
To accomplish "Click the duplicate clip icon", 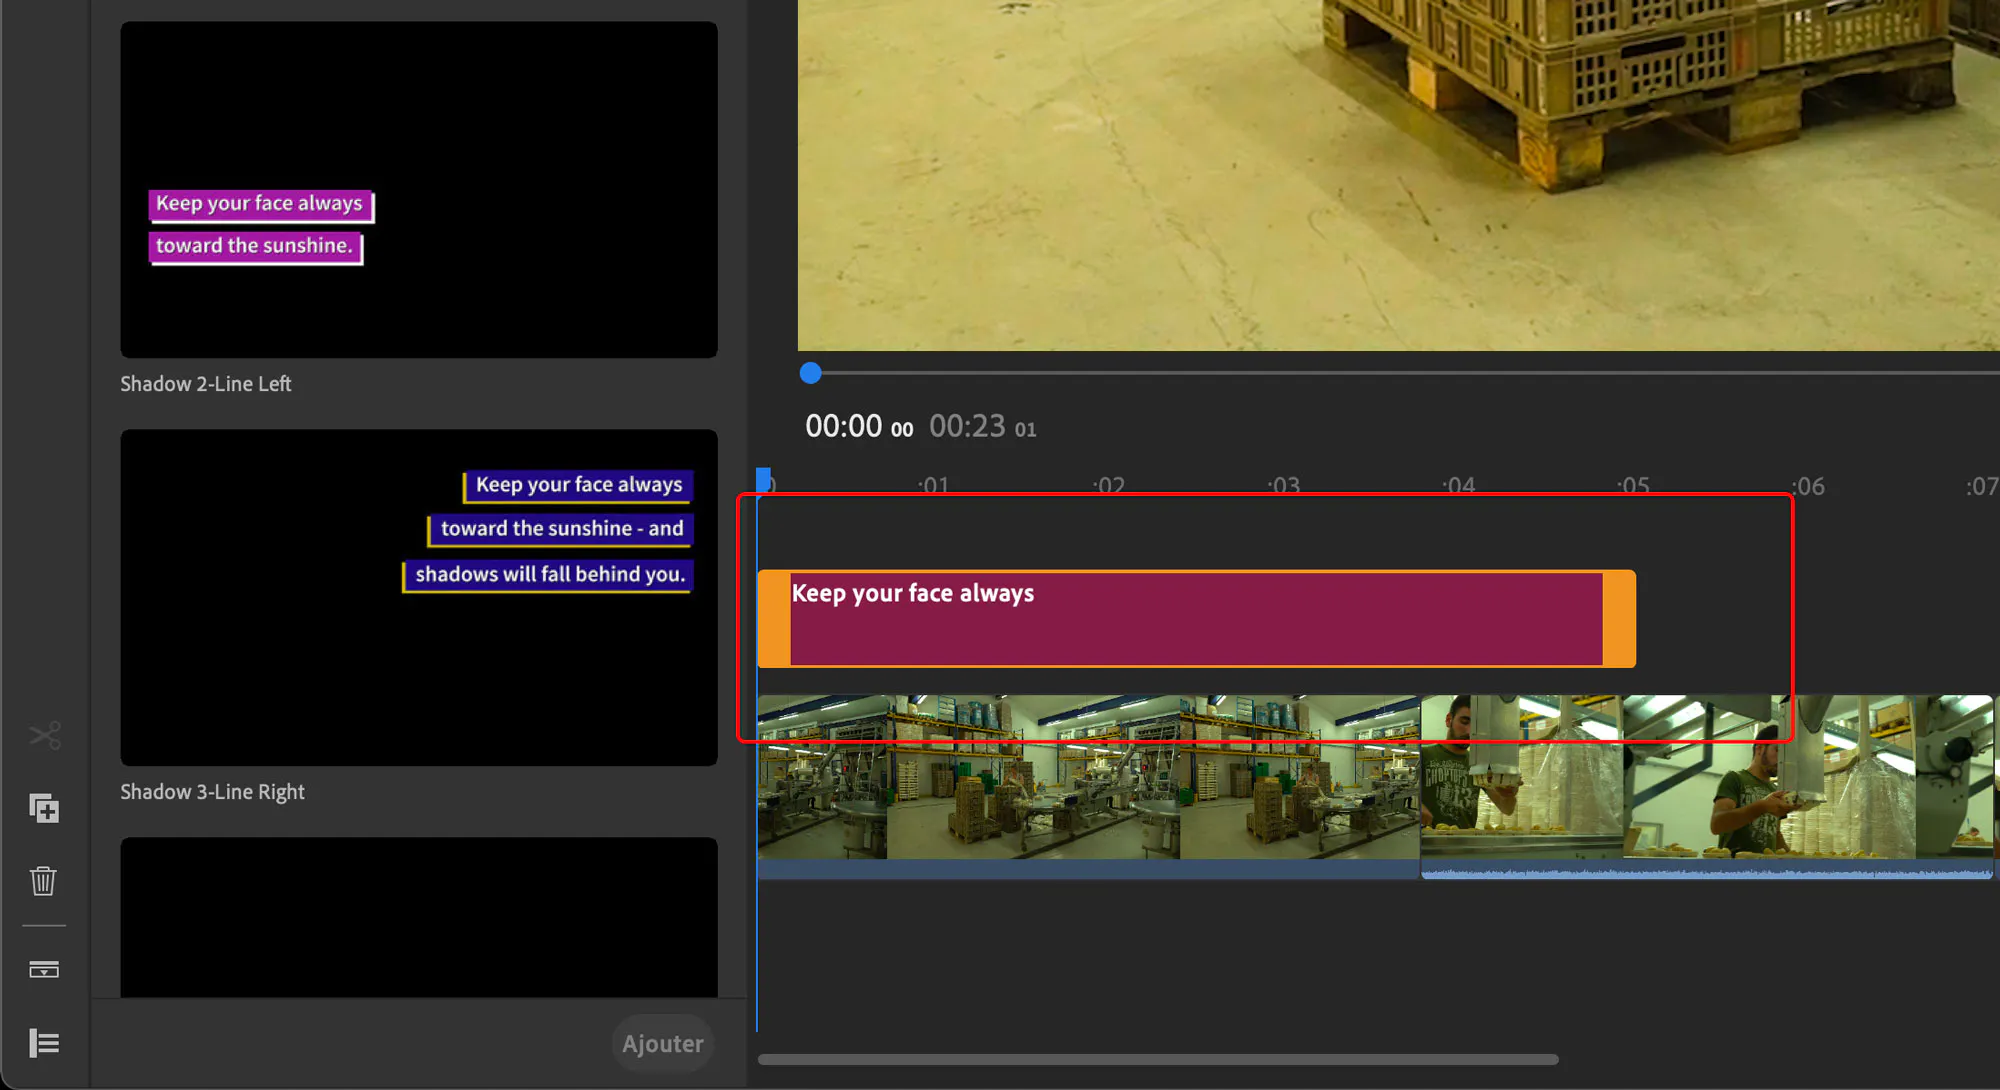I will (x=44, y=808).
